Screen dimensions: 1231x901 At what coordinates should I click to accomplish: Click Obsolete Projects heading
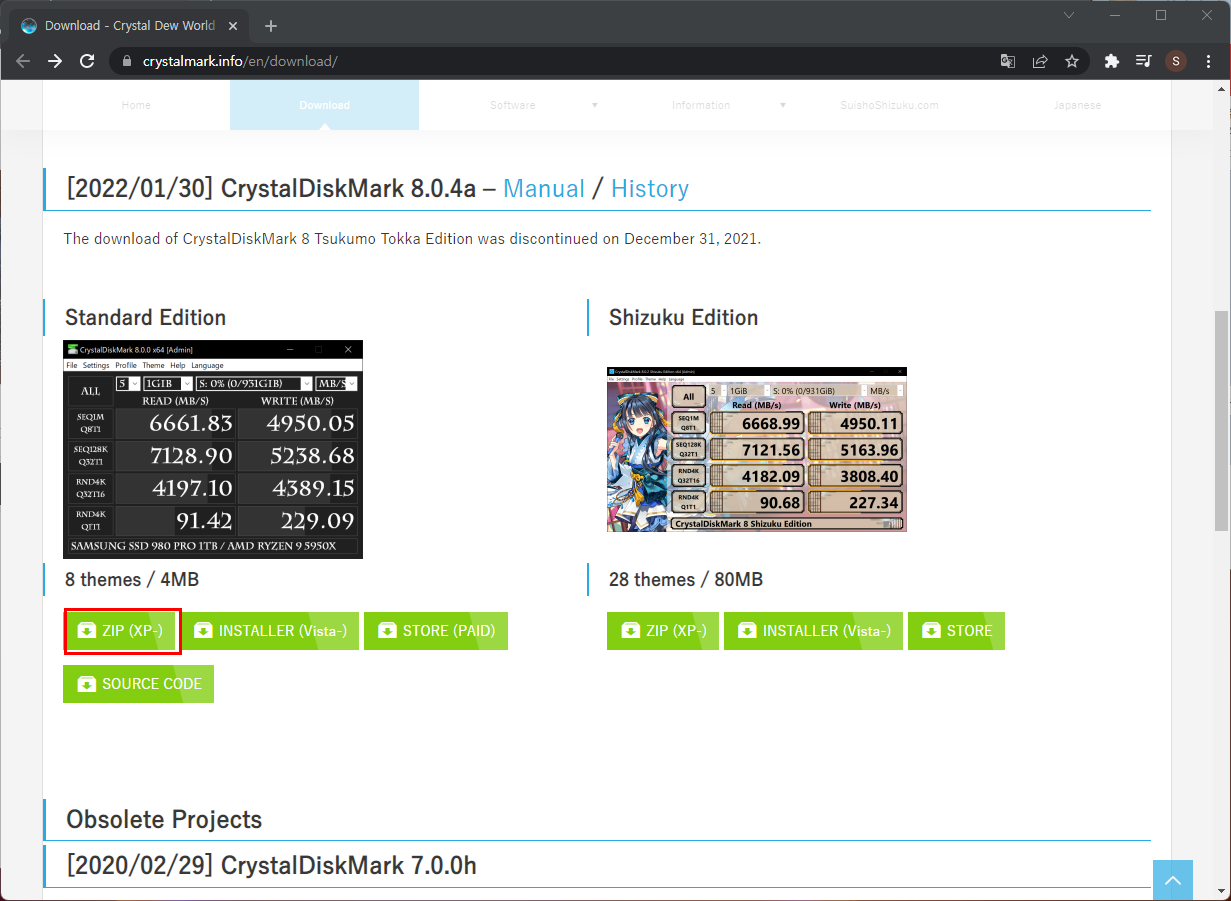pyautogui.click(x=164, y=819)
